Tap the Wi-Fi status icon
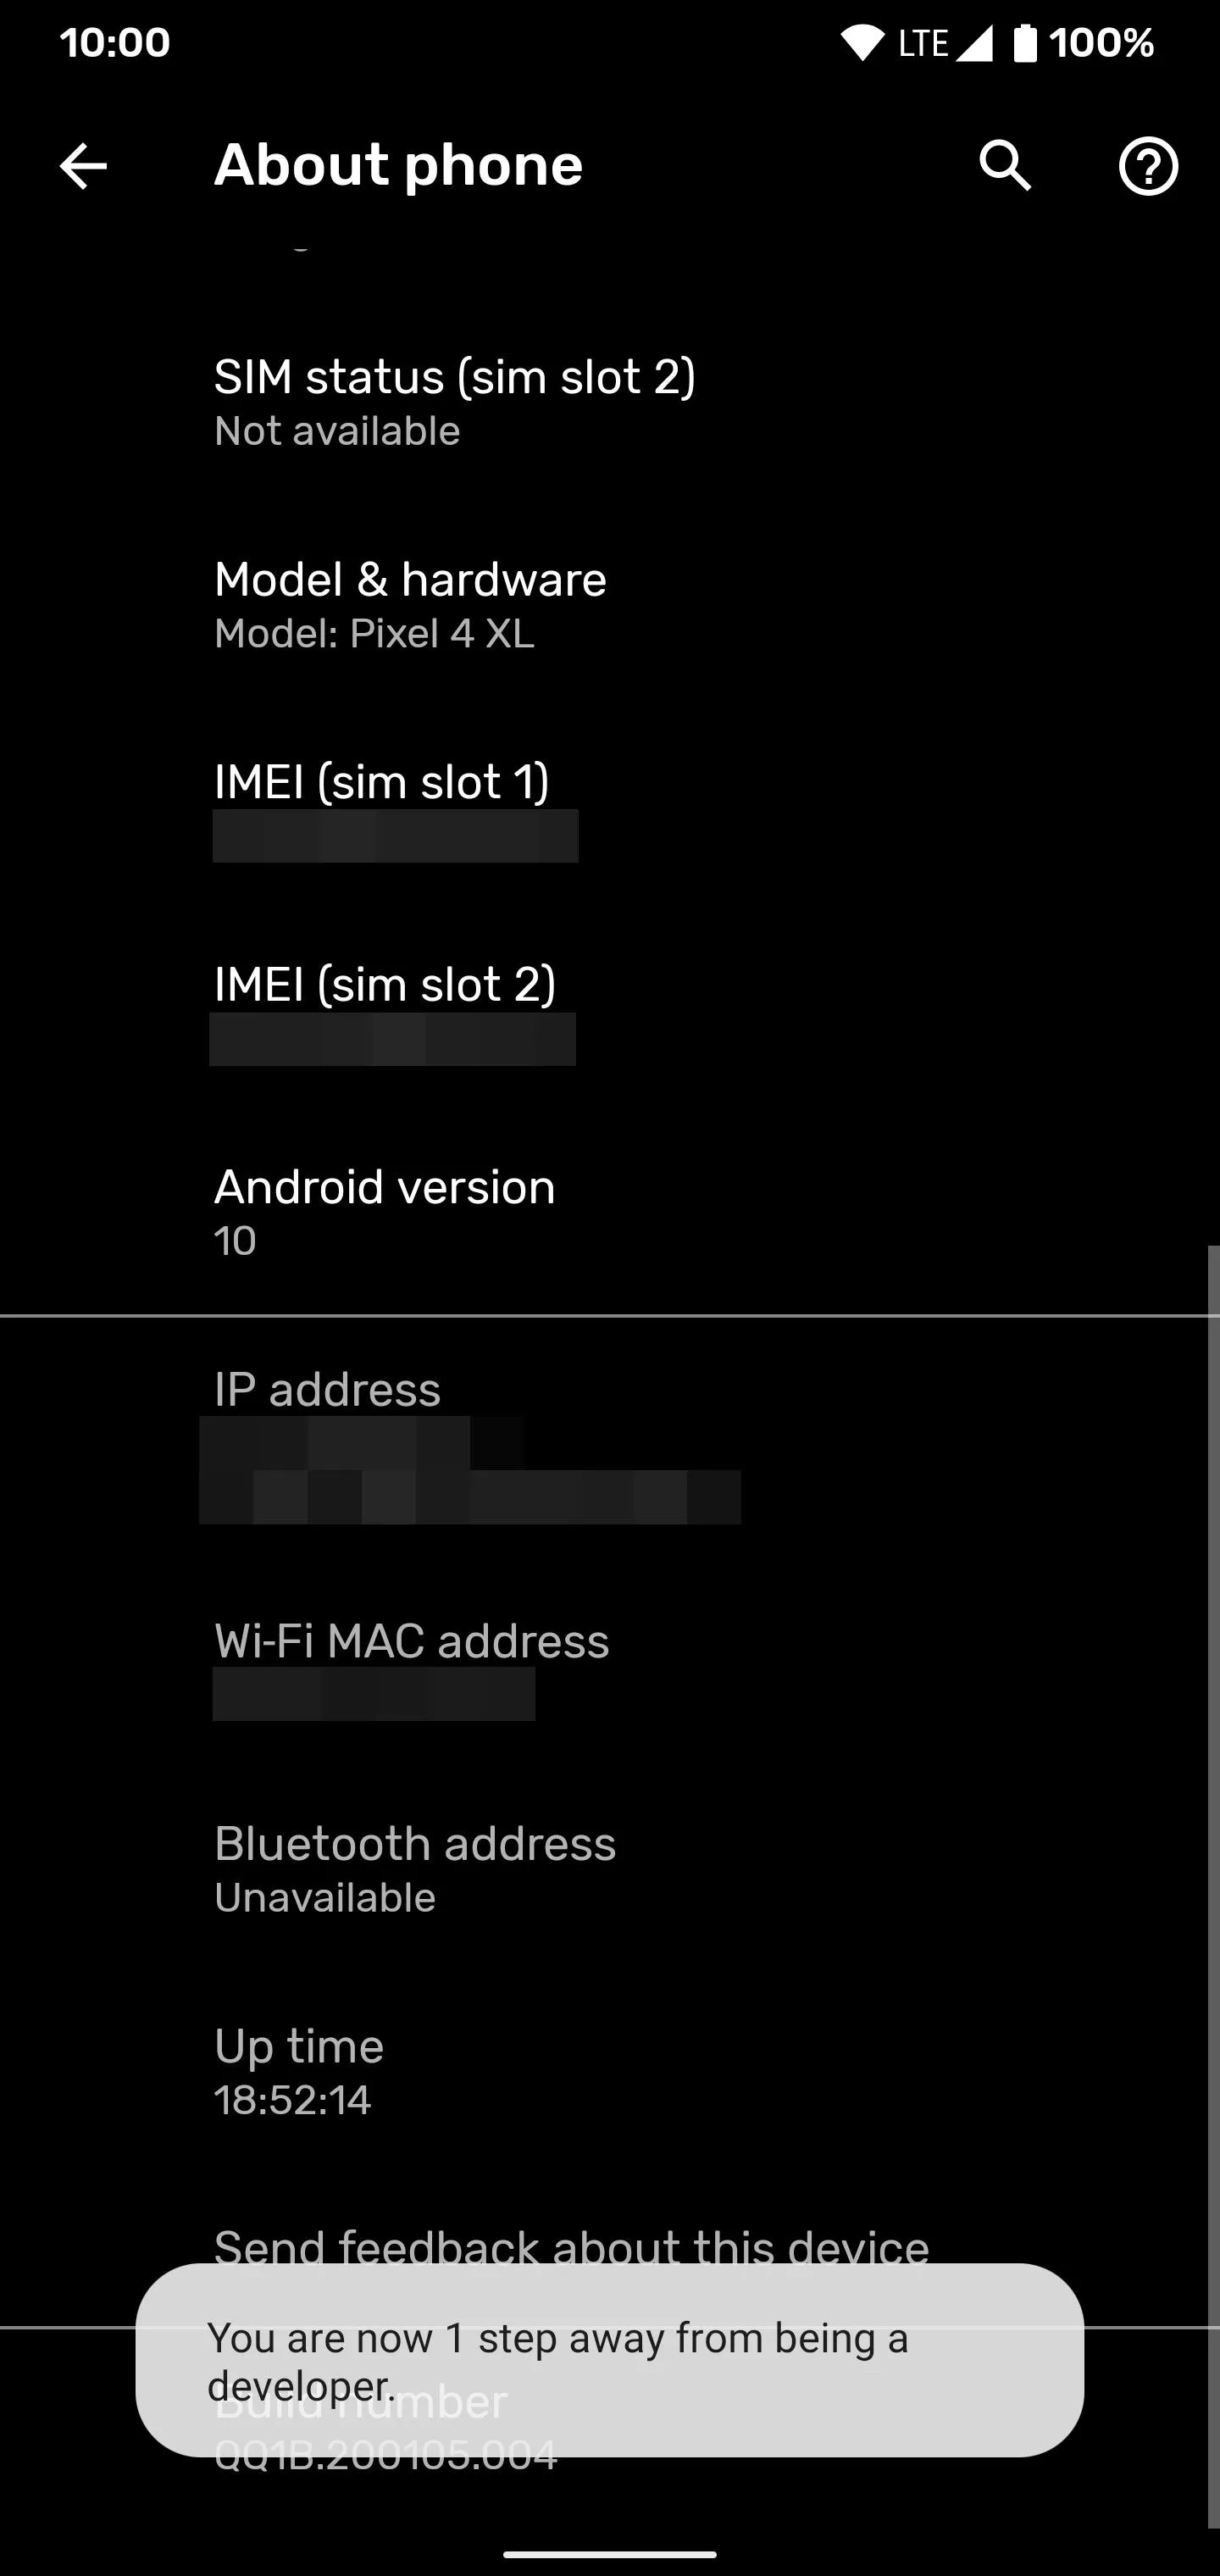 coord(862,43)
